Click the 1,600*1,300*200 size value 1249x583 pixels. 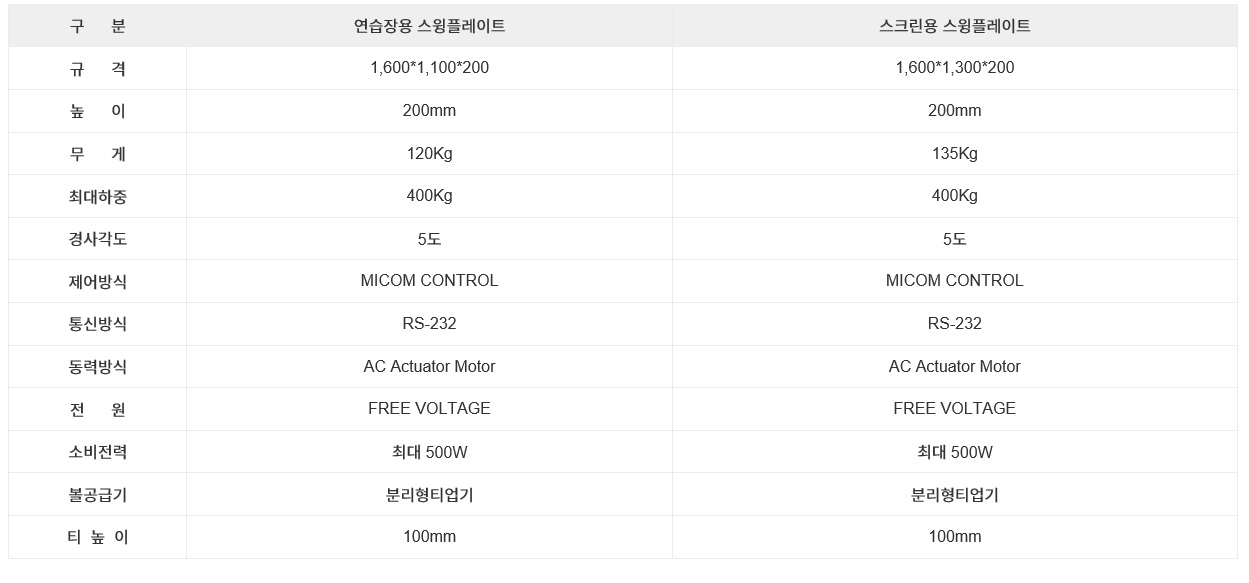[x=954, y=68]
